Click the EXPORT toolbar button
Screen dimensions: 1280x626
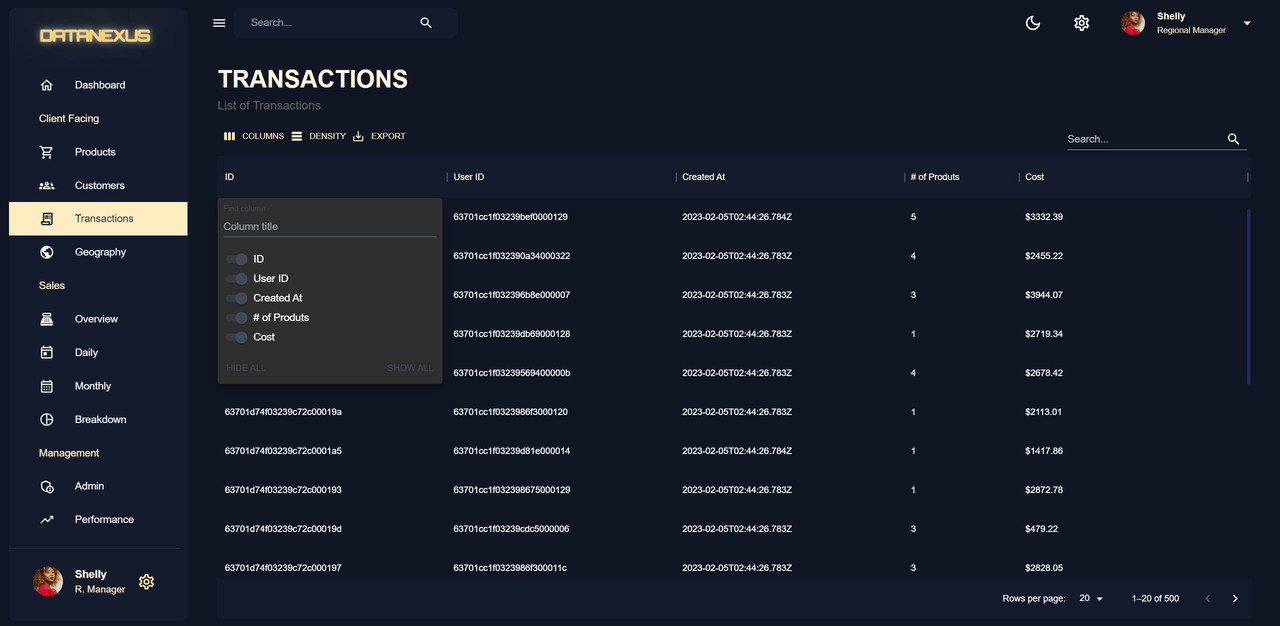(x=379, y=136)
